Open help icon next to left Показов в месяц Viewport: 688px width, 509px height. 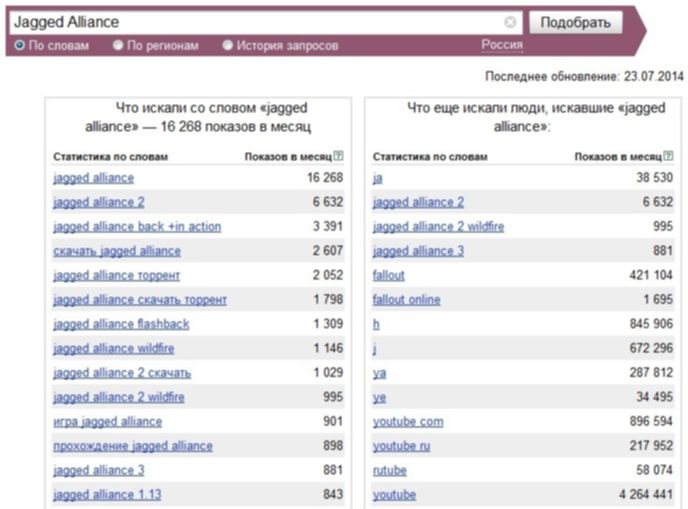(338, 155)
